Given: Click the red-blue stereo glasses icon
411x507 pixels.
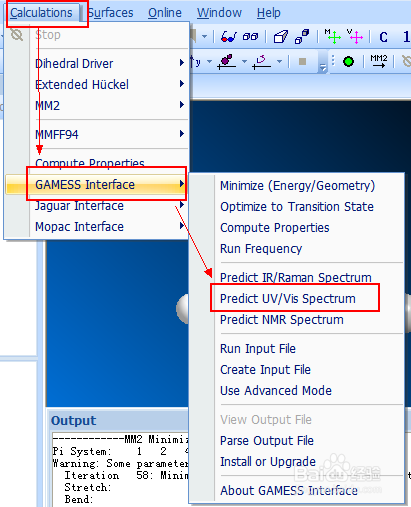Looking at the screenshot, I should pos(229,36).
